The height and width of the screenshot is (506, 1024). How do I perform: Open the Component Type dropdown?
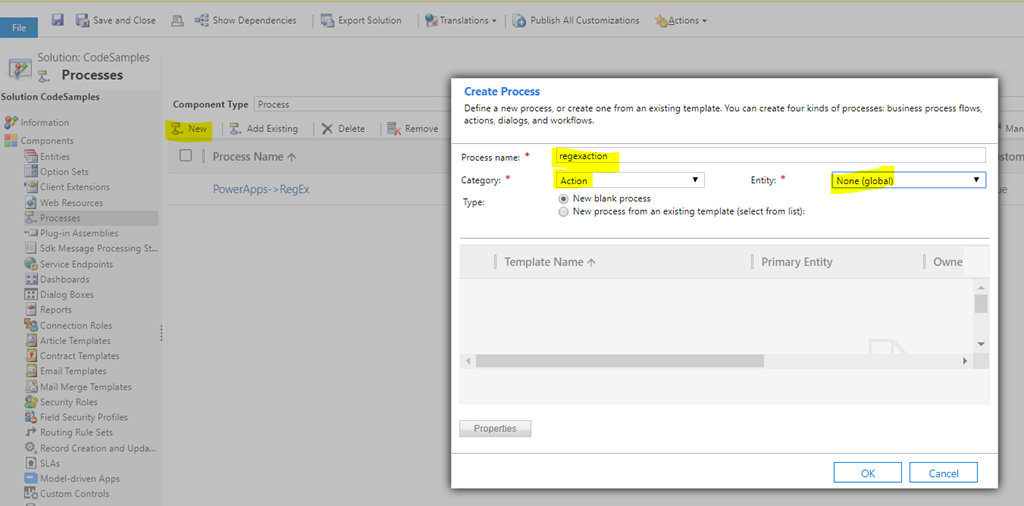353,104
